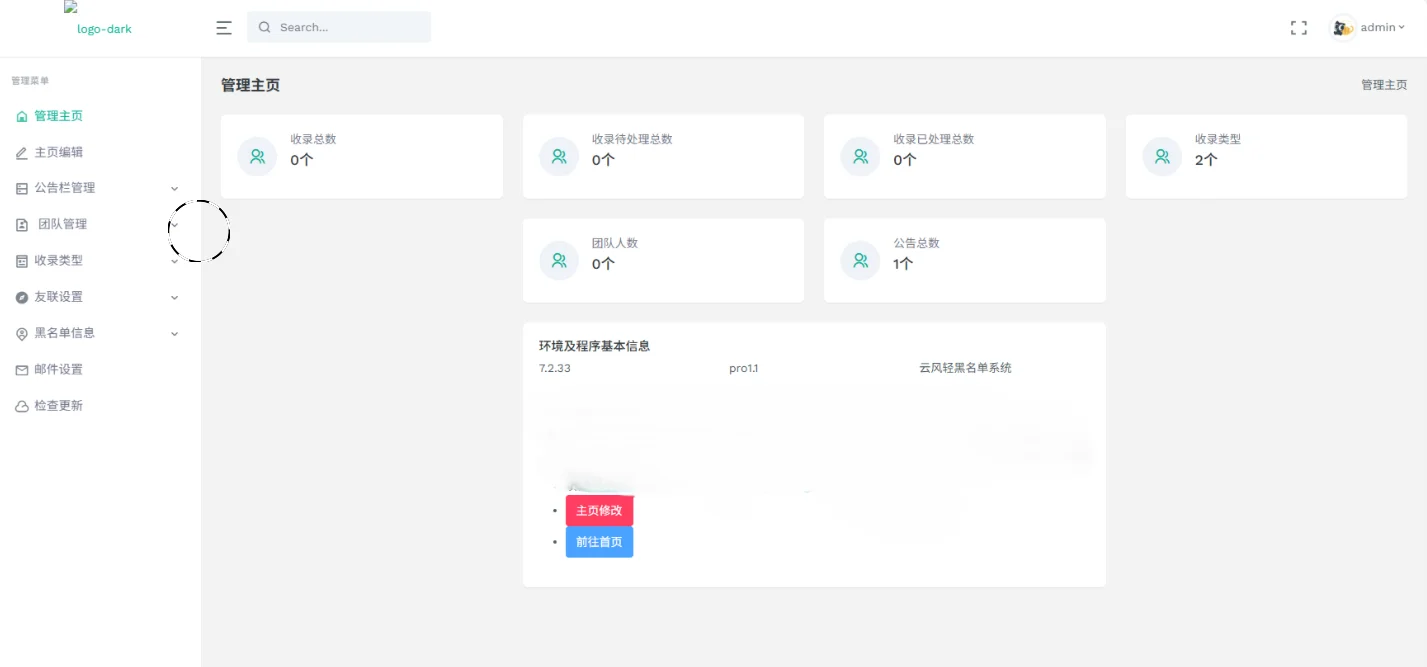This screenshot has height=667, width=1427.
Task: Click the 公告总数 card icon
Action: 860,260
